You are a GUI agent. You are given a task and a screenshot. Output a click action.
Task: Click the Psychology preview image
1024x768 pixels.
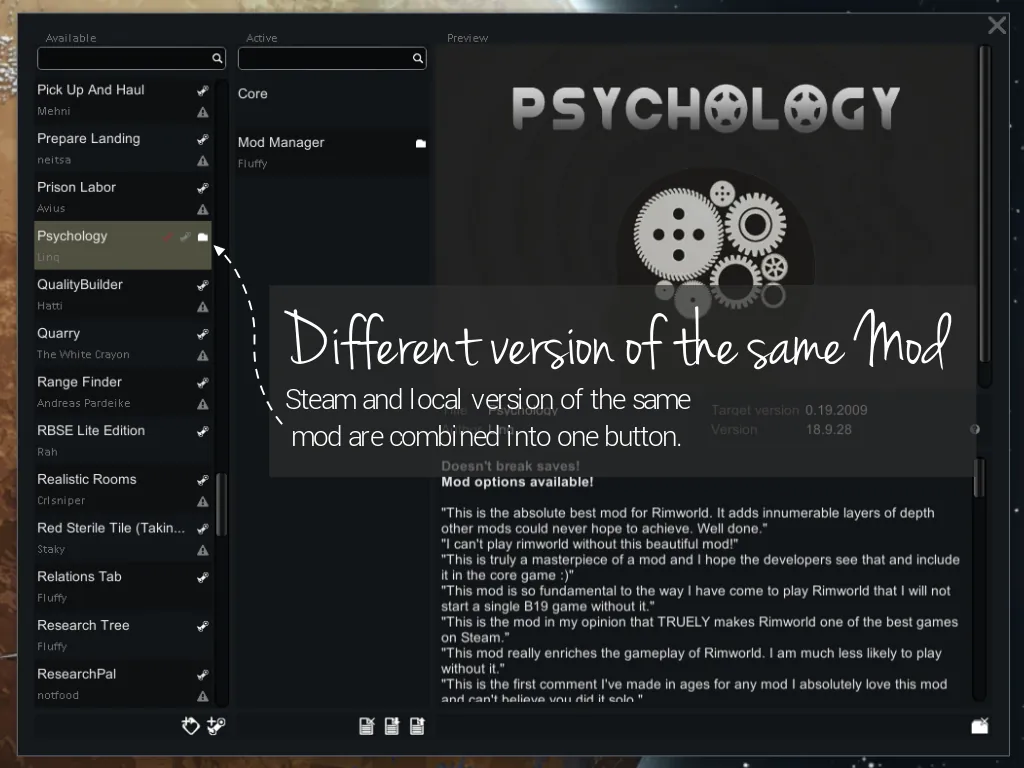pos(706,200)
